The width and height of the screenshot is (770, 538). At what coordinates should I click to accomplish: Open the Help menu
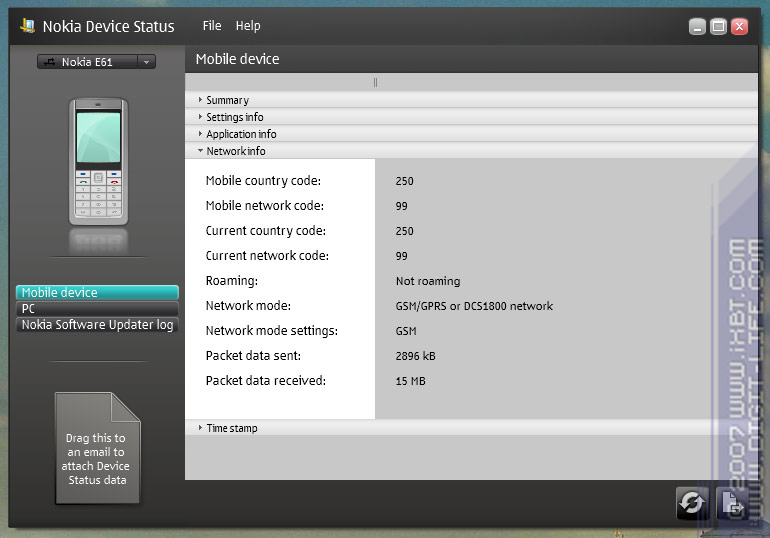[x=248, y=26]
